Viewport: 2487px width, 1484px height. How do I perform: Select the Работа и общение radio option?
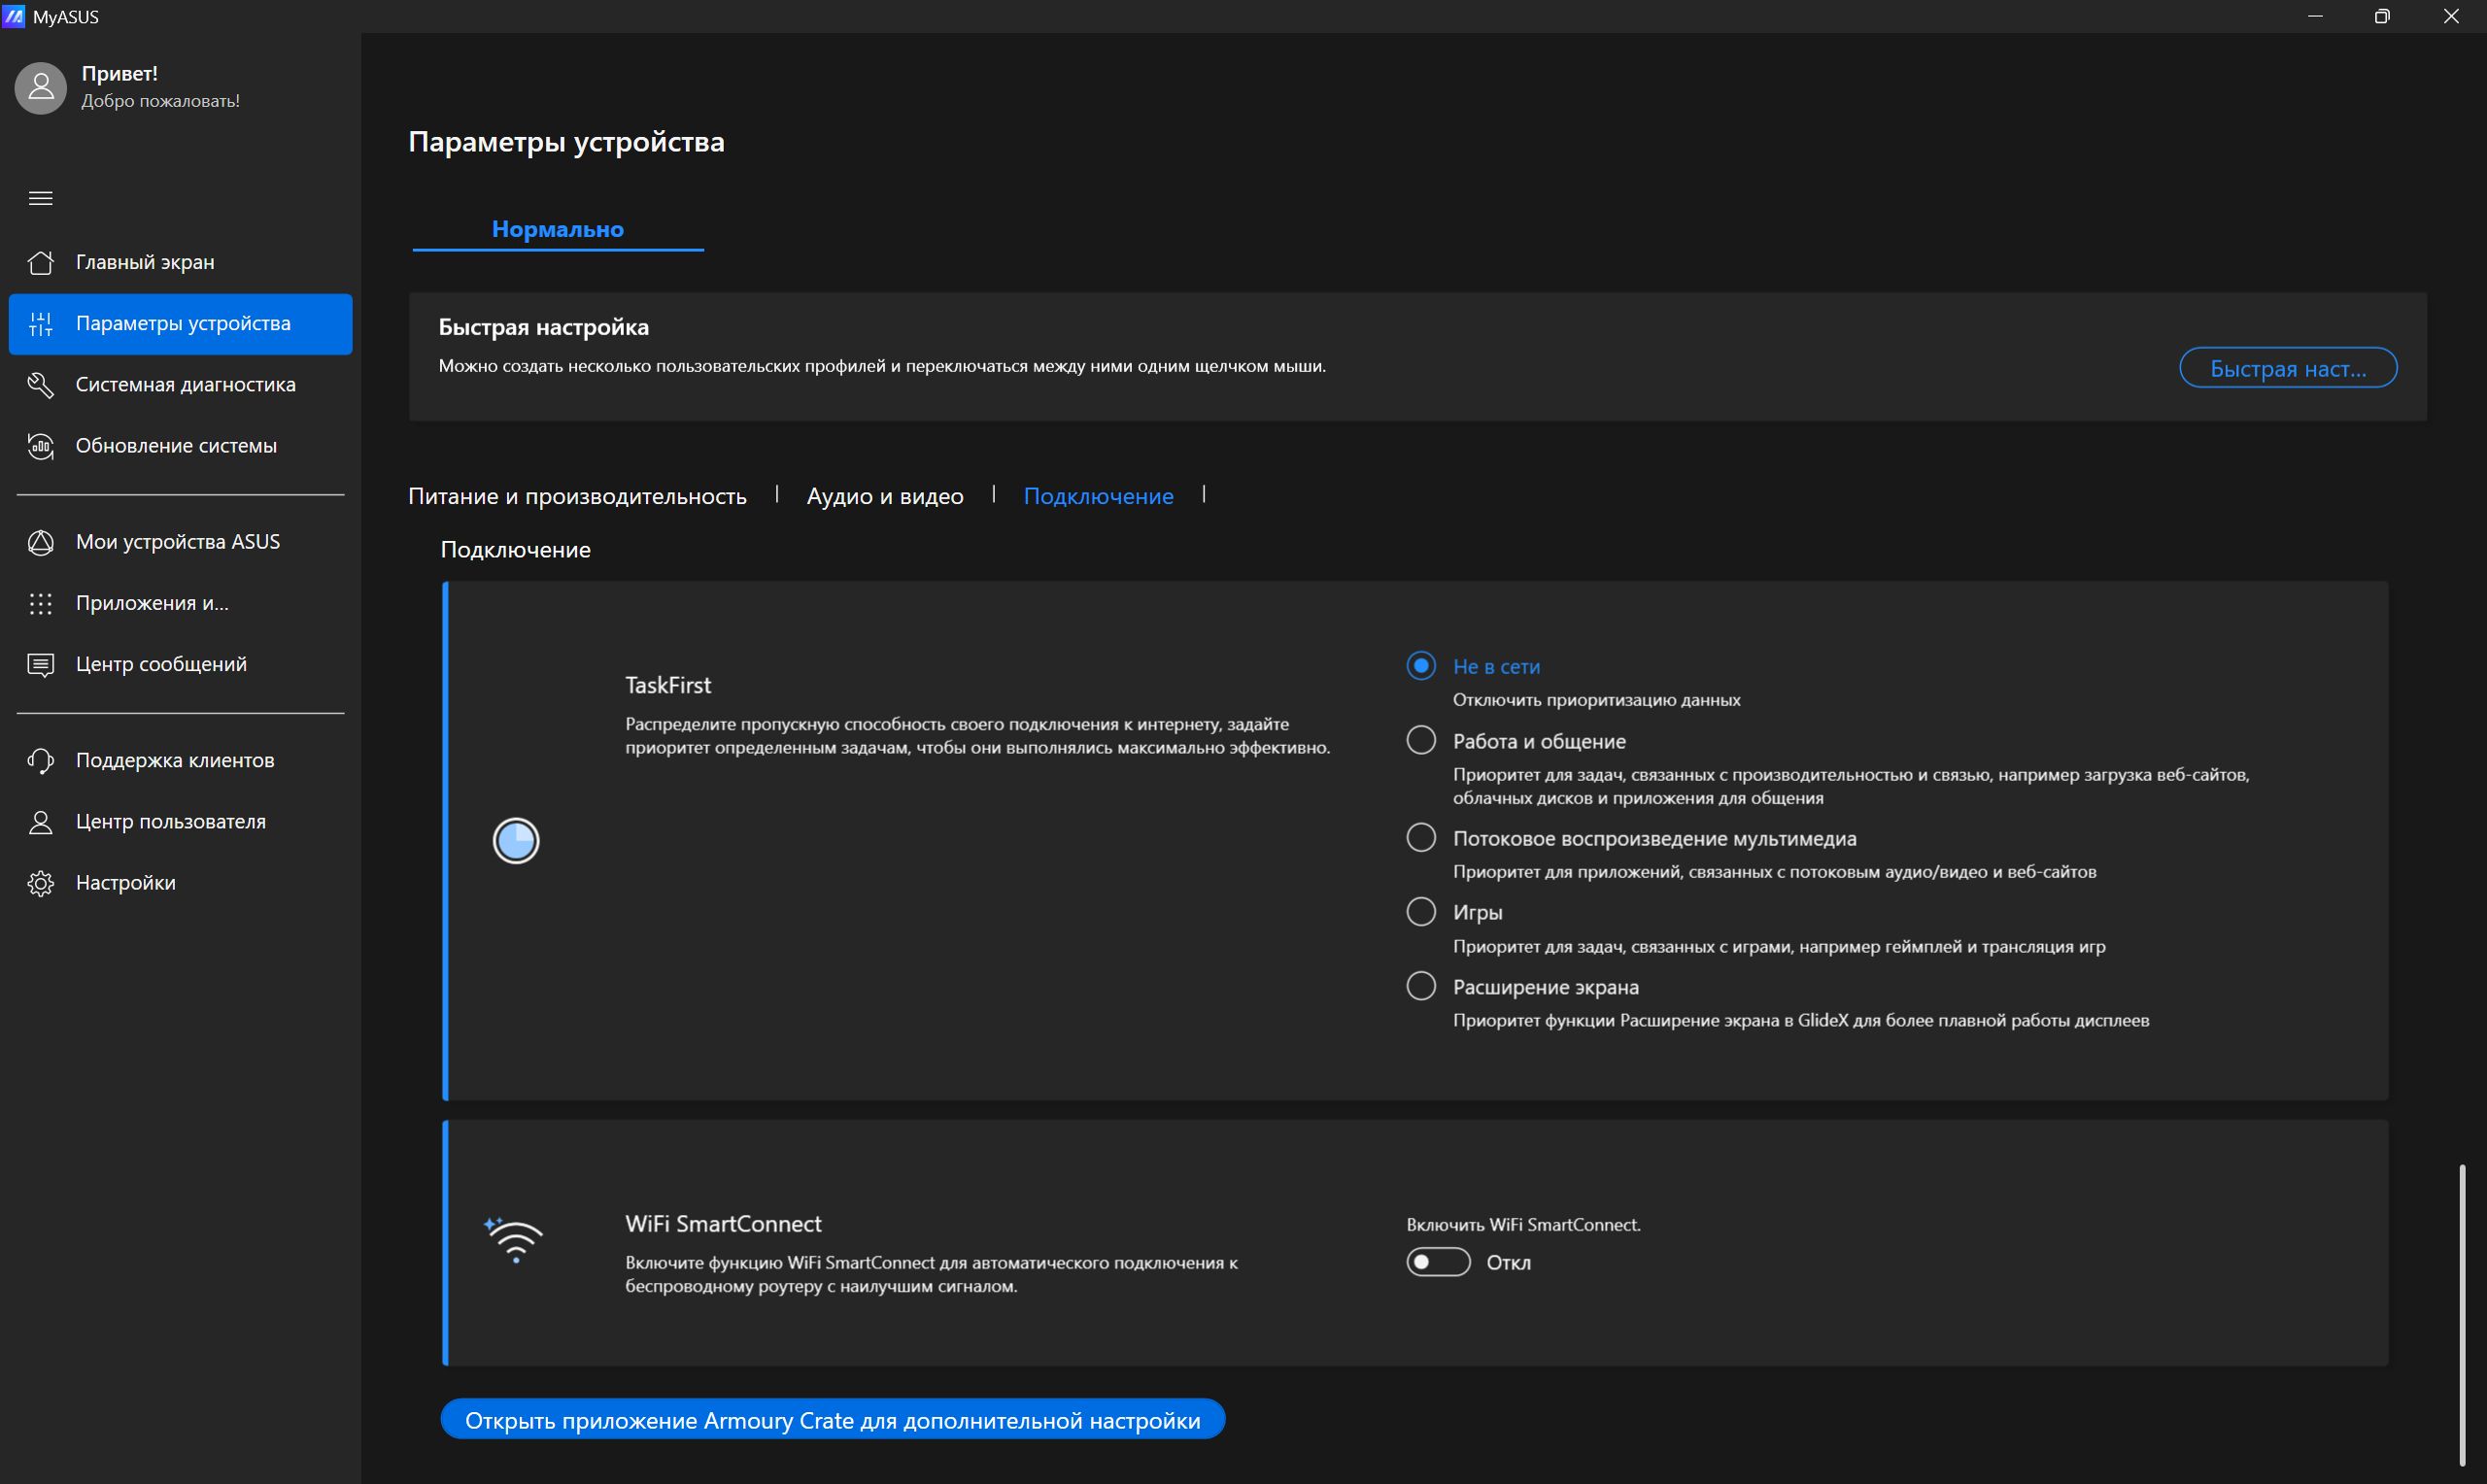click(1421, 740)
